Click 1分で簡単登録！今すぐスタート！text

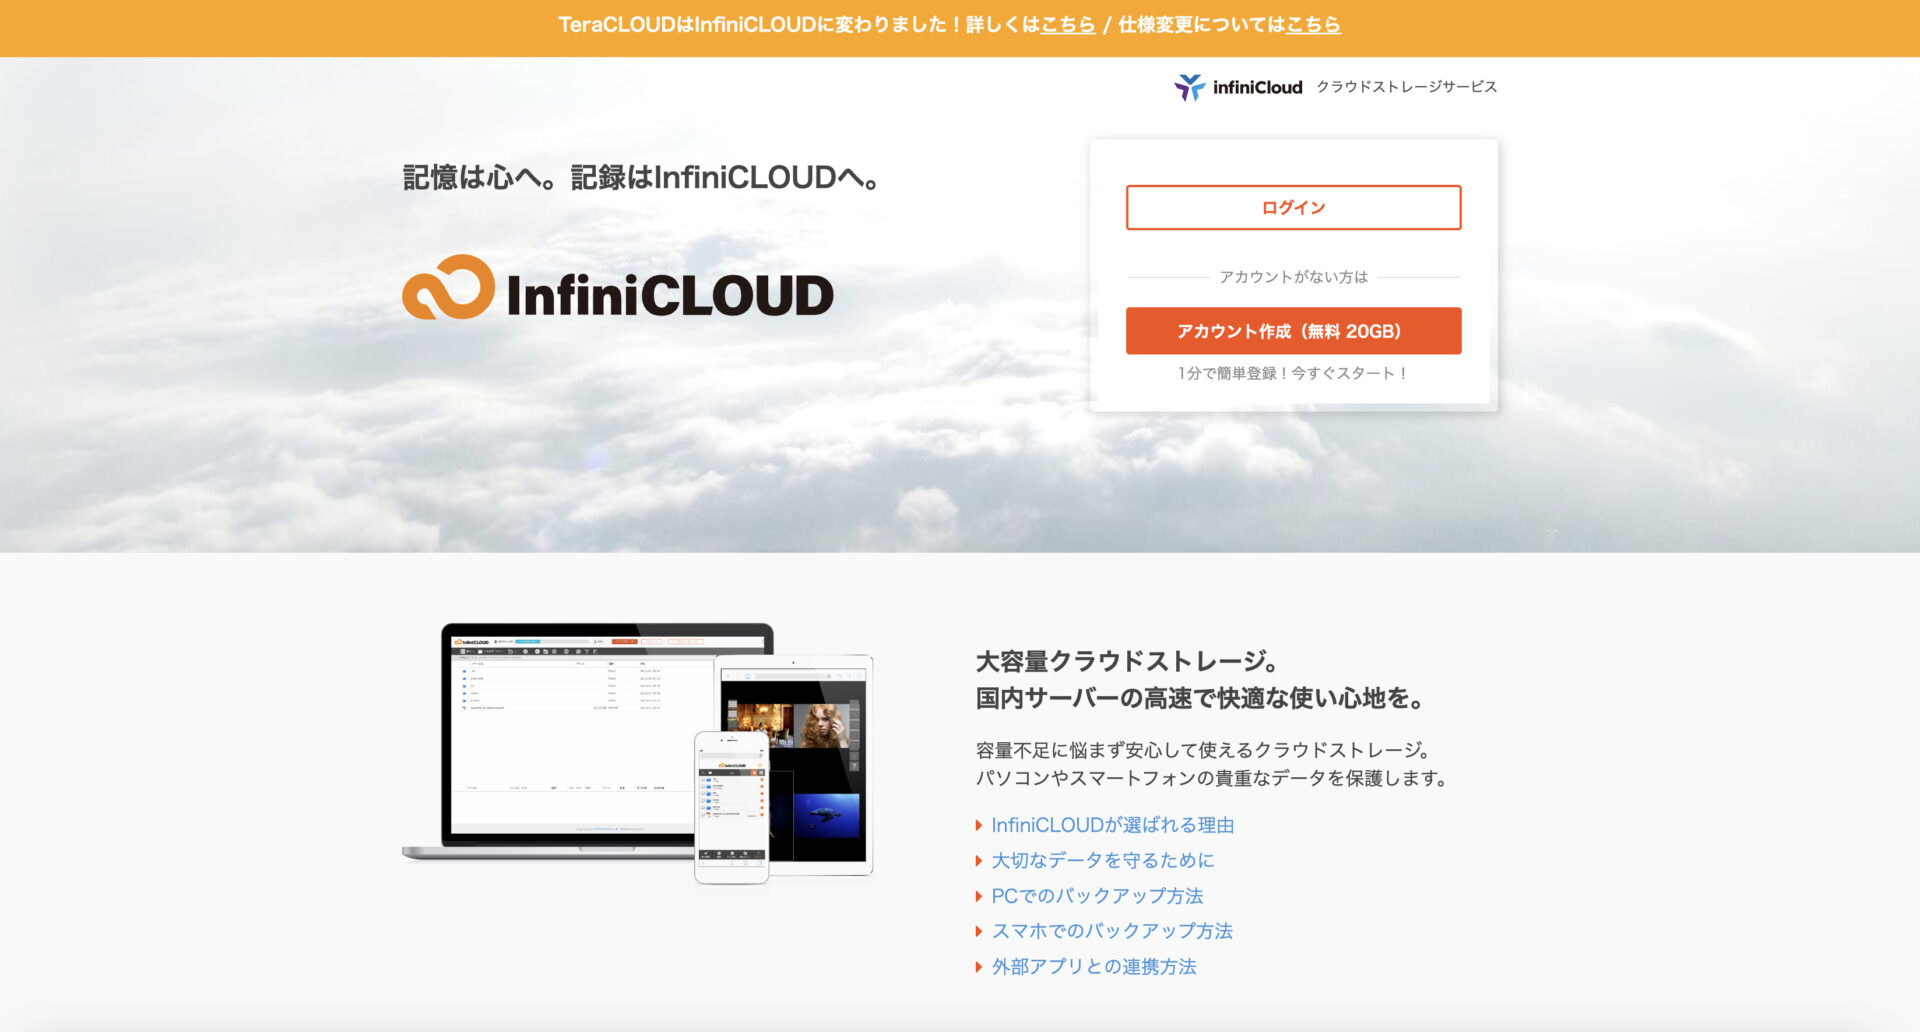pos(1293,373)
